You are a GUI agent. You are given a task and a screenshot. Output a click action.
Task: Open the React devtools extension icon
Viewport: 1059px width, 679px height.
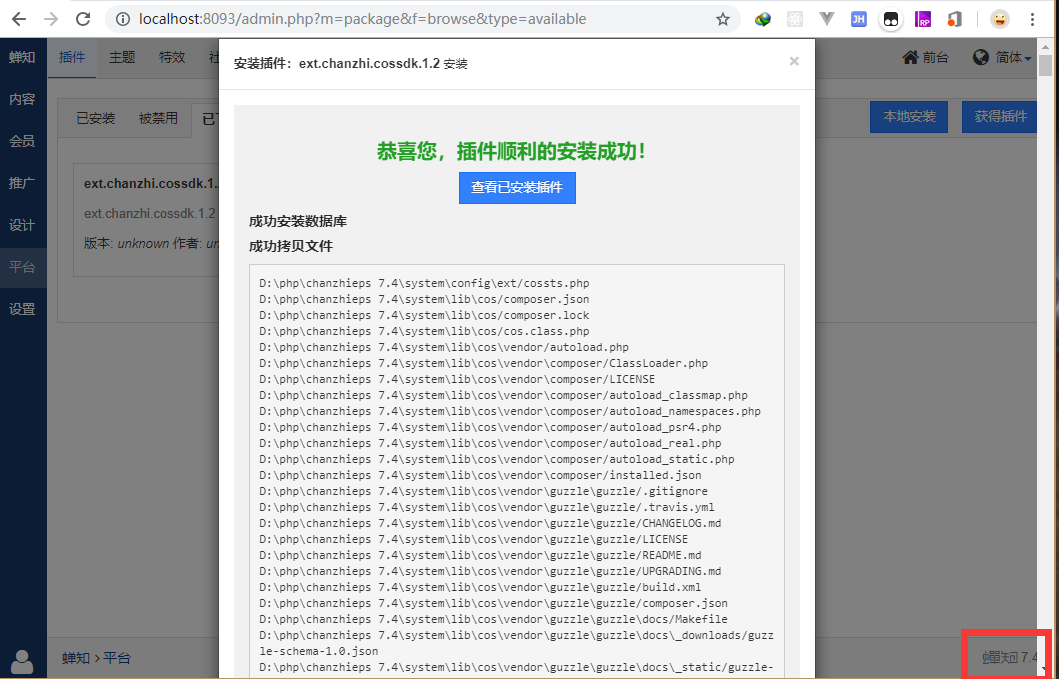pyautogui.click(x=795, y=20)
